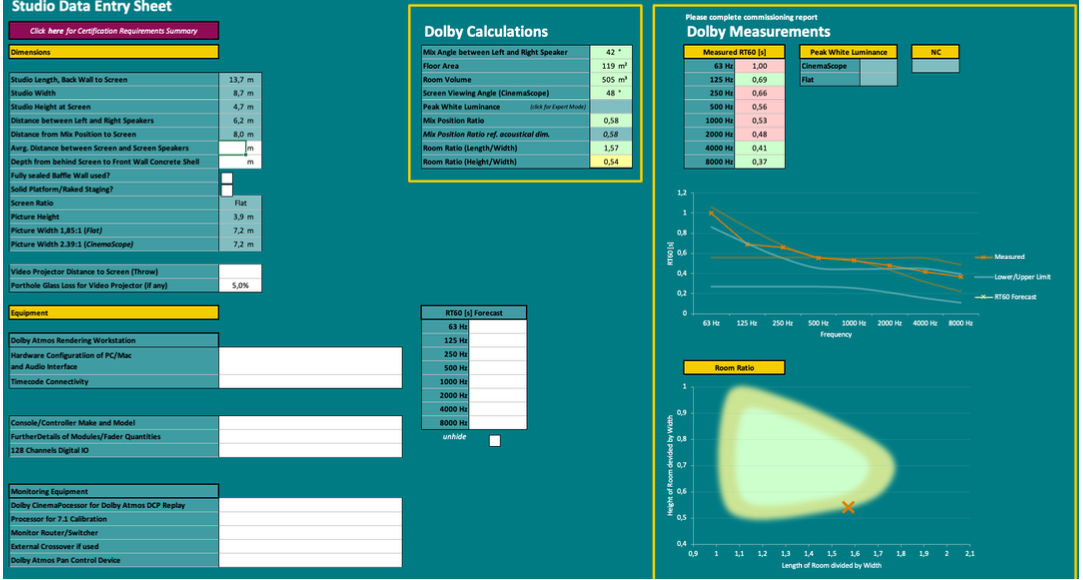Select the Studio Width value 8,7

pyautogui.click(x=240, y=93)
